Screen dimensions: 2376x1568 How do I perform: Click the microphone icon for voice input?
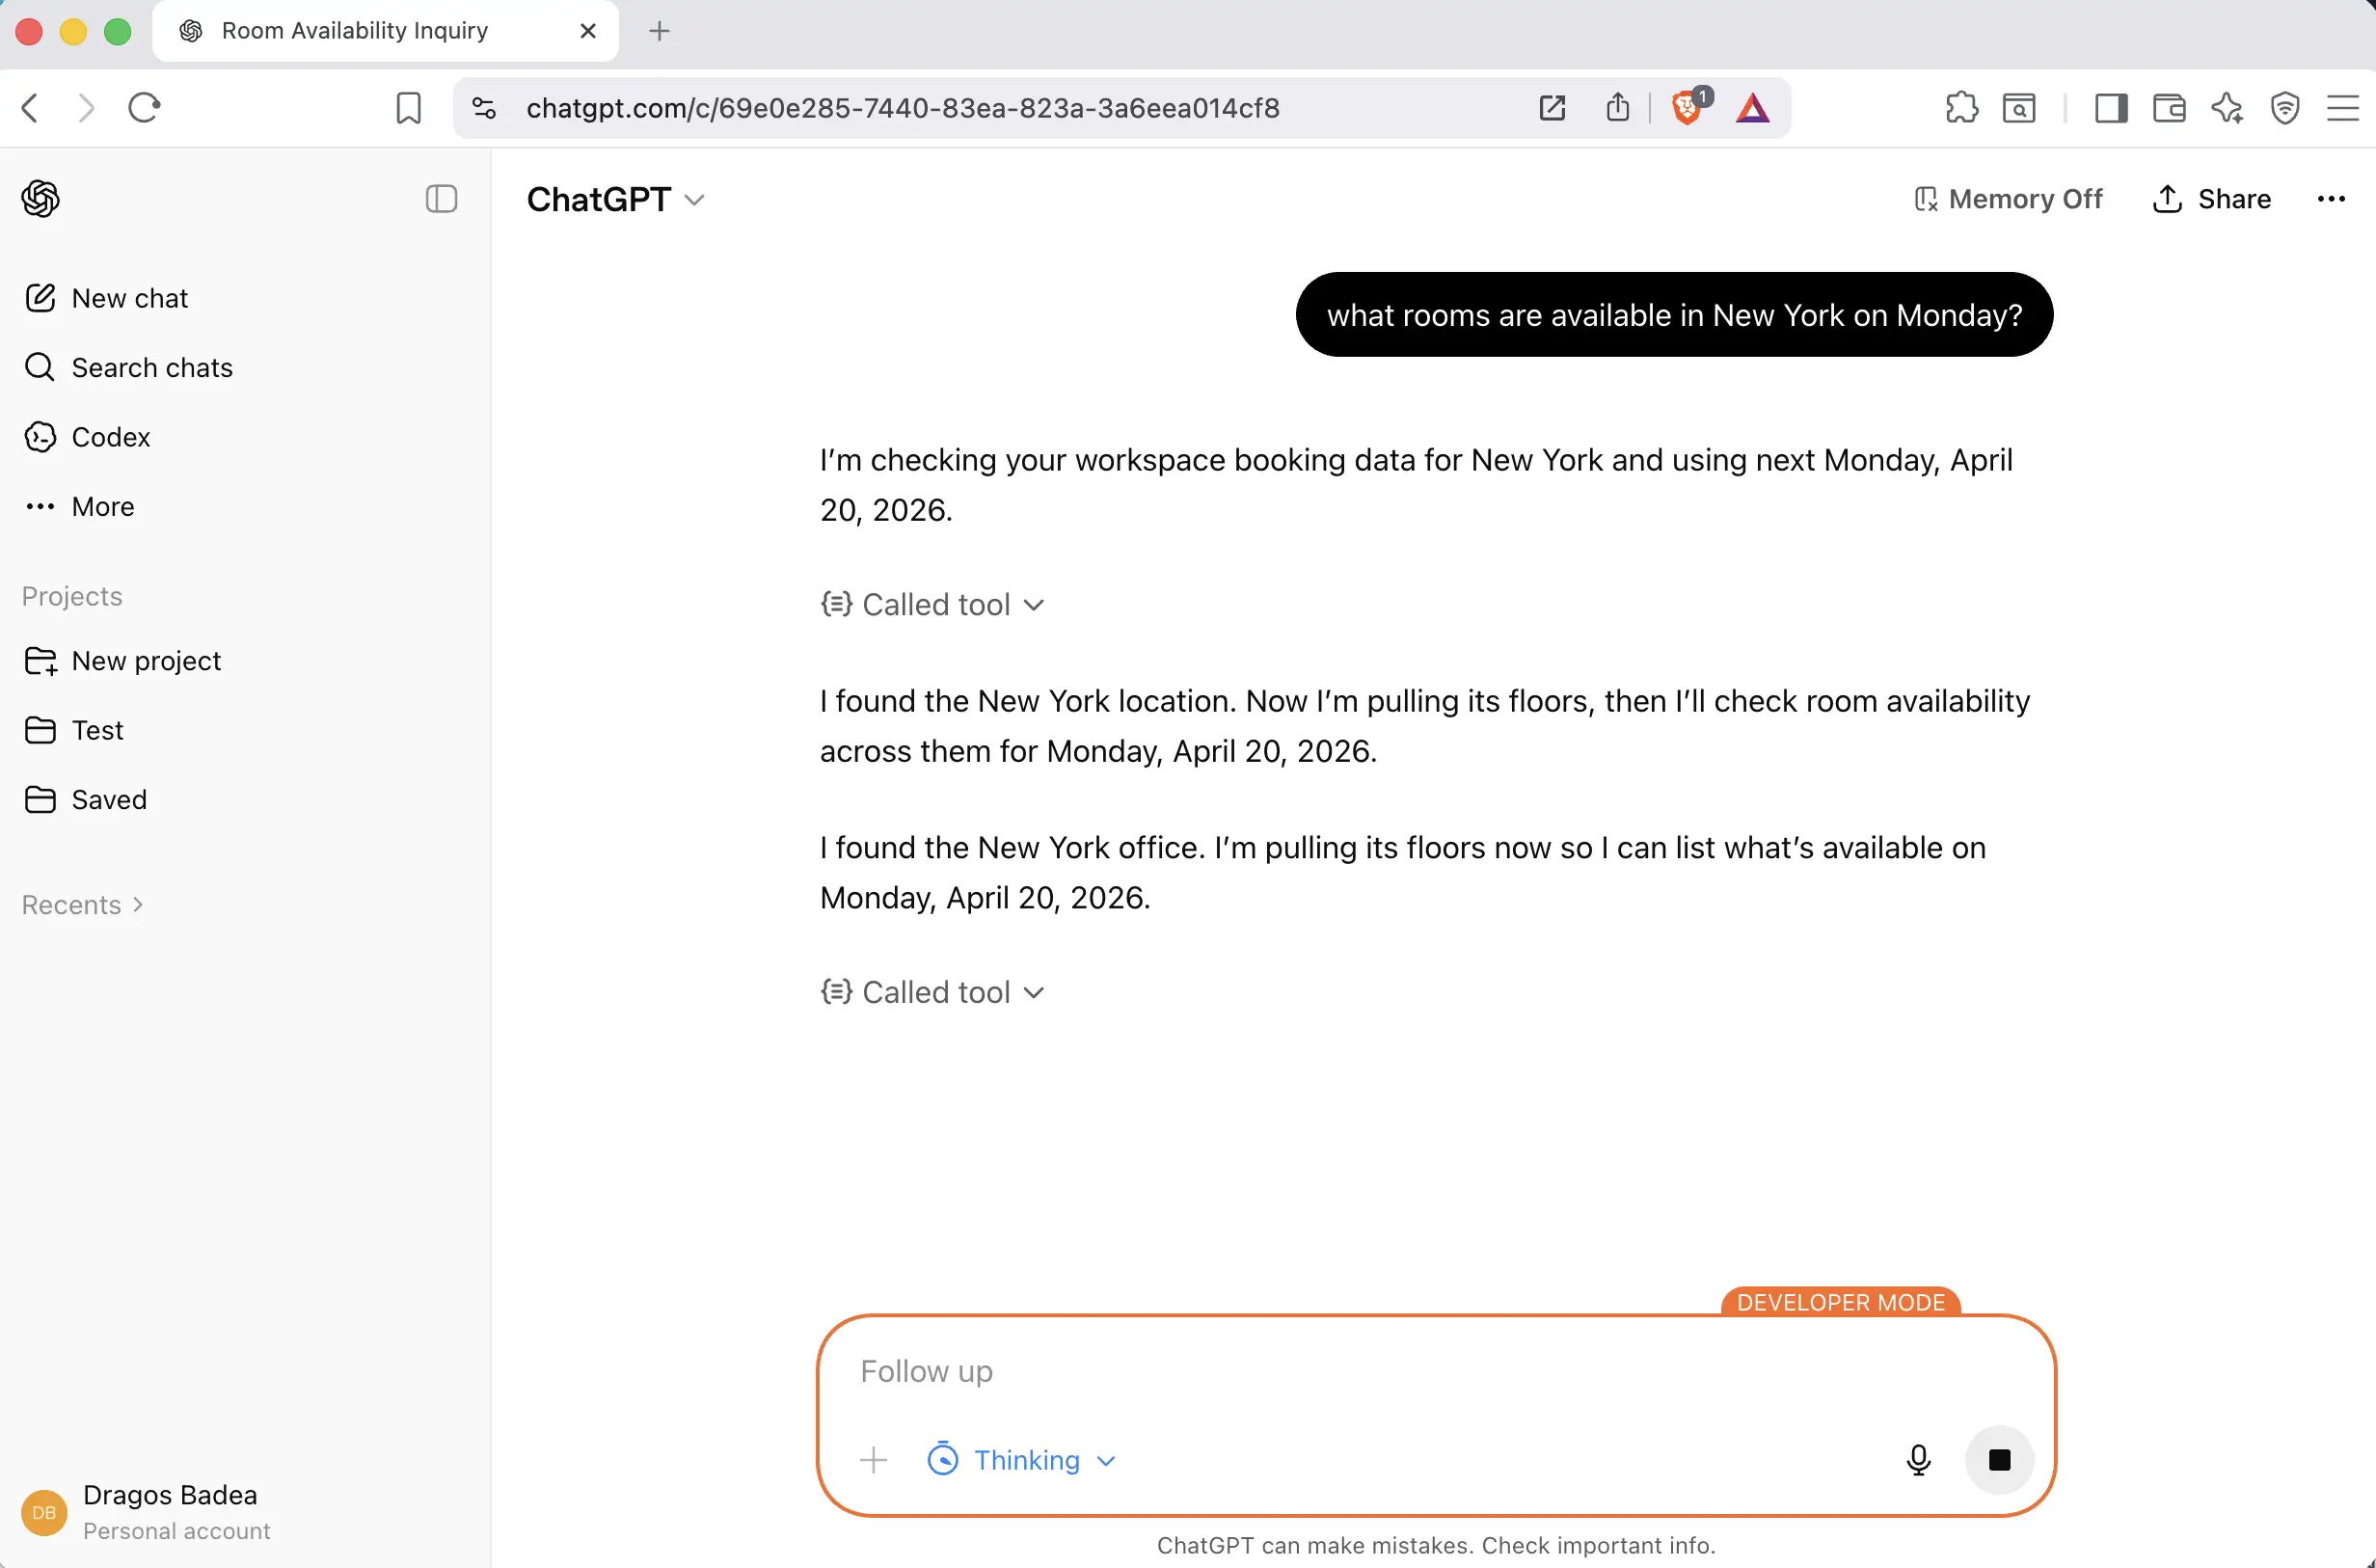(1917, 1459)
